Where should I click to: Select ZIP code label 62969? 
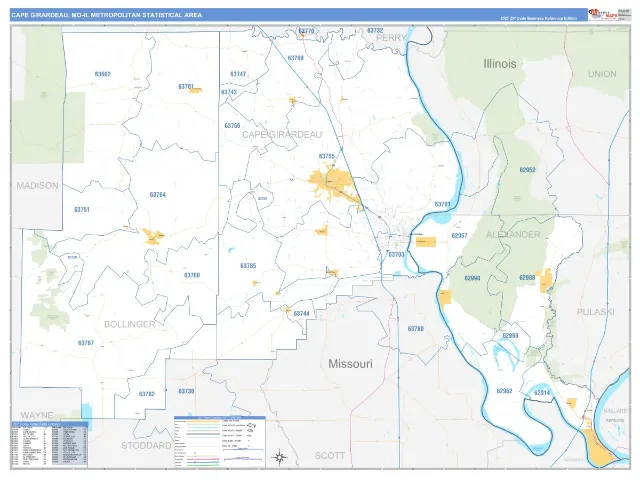coord(510,336)
